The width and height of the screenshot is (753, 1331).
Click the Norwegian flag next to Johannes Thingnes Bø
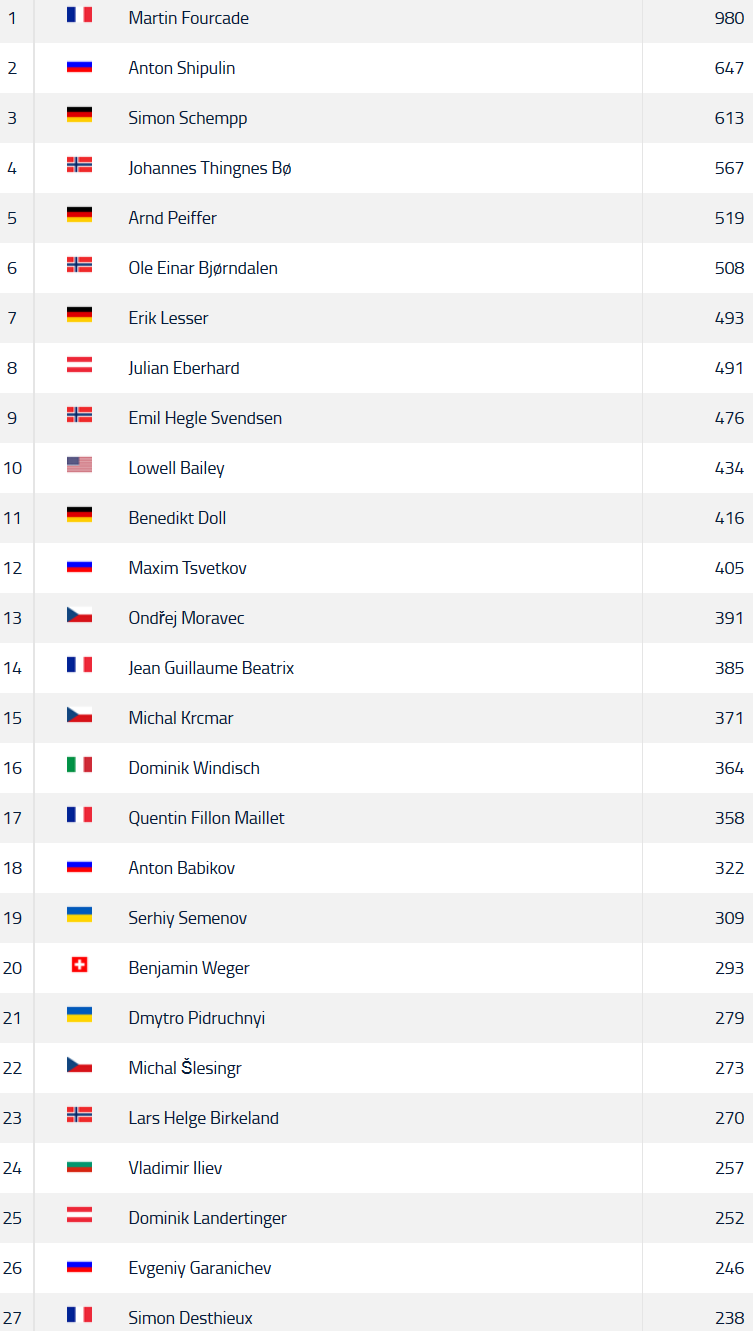79,165
